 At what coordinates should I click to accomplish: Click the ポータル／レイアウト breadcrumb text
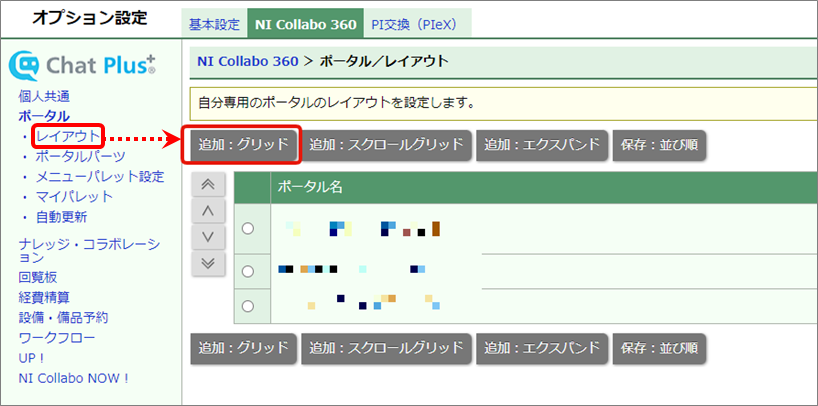point(383,61)
